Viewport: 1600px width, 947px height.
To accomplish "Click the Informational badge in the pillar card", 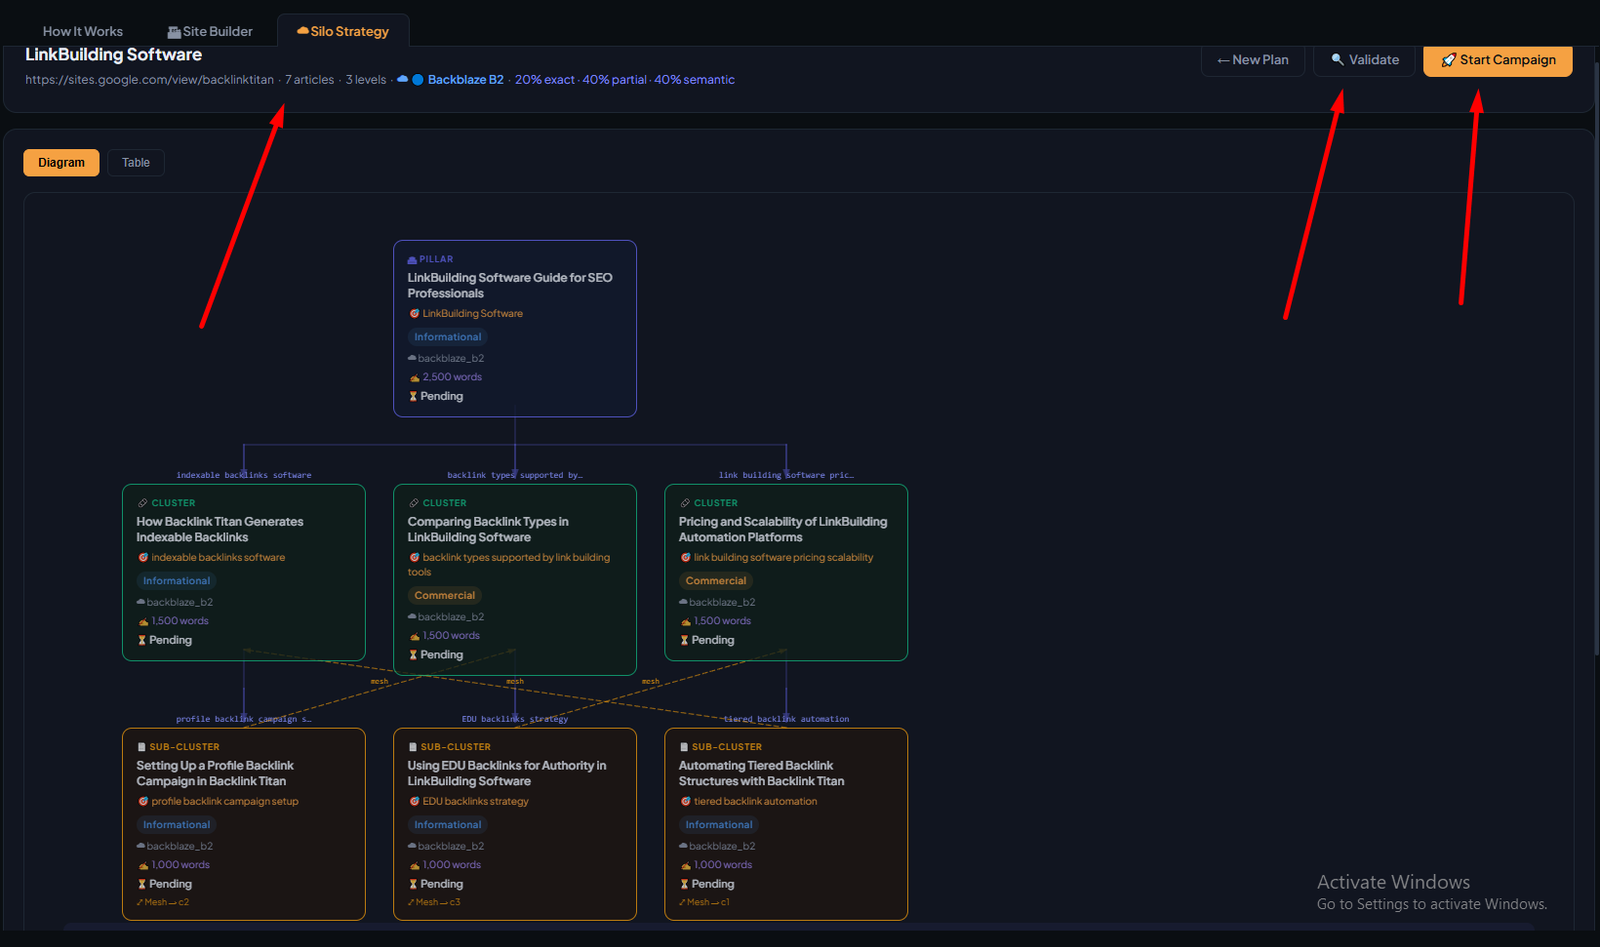I will (x=448, y=337).
